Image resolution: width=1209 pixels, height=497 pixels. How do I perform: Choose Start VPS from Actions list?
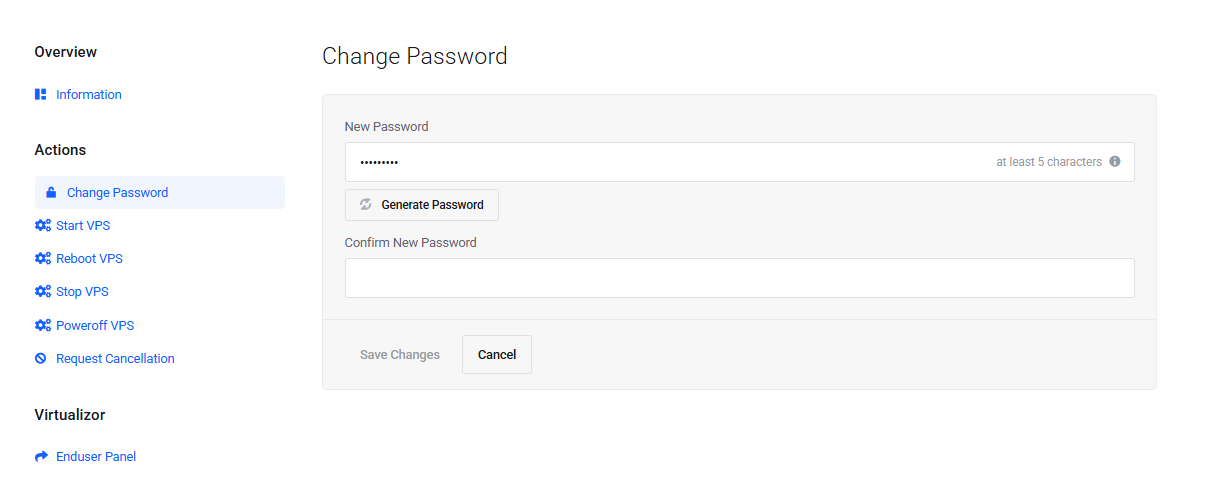point(83,226)
